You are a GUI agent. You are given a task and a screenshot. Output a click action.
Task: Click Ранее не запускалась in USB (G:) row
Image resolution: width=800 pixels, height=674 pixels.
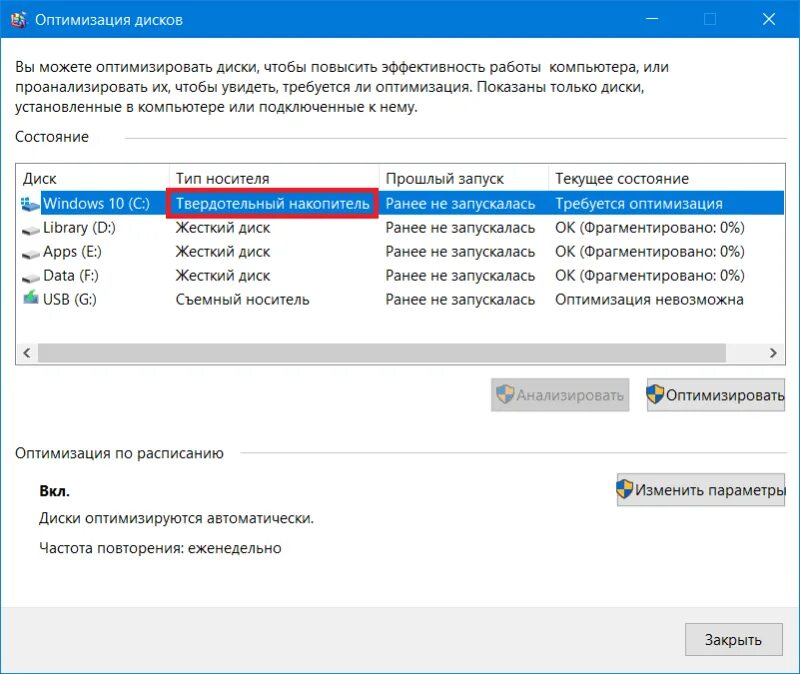460,299
